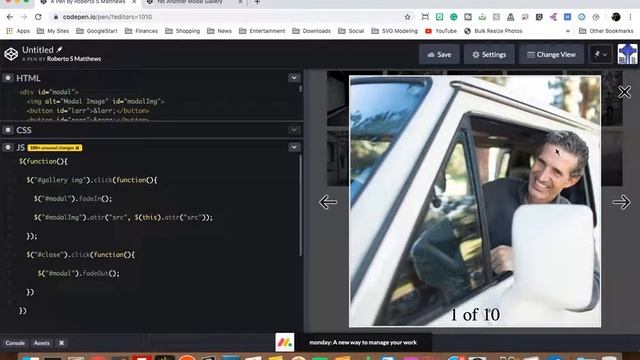The image size is (640, 360).
Task: Close the modal with the X icon
Action: pos(624,92)
